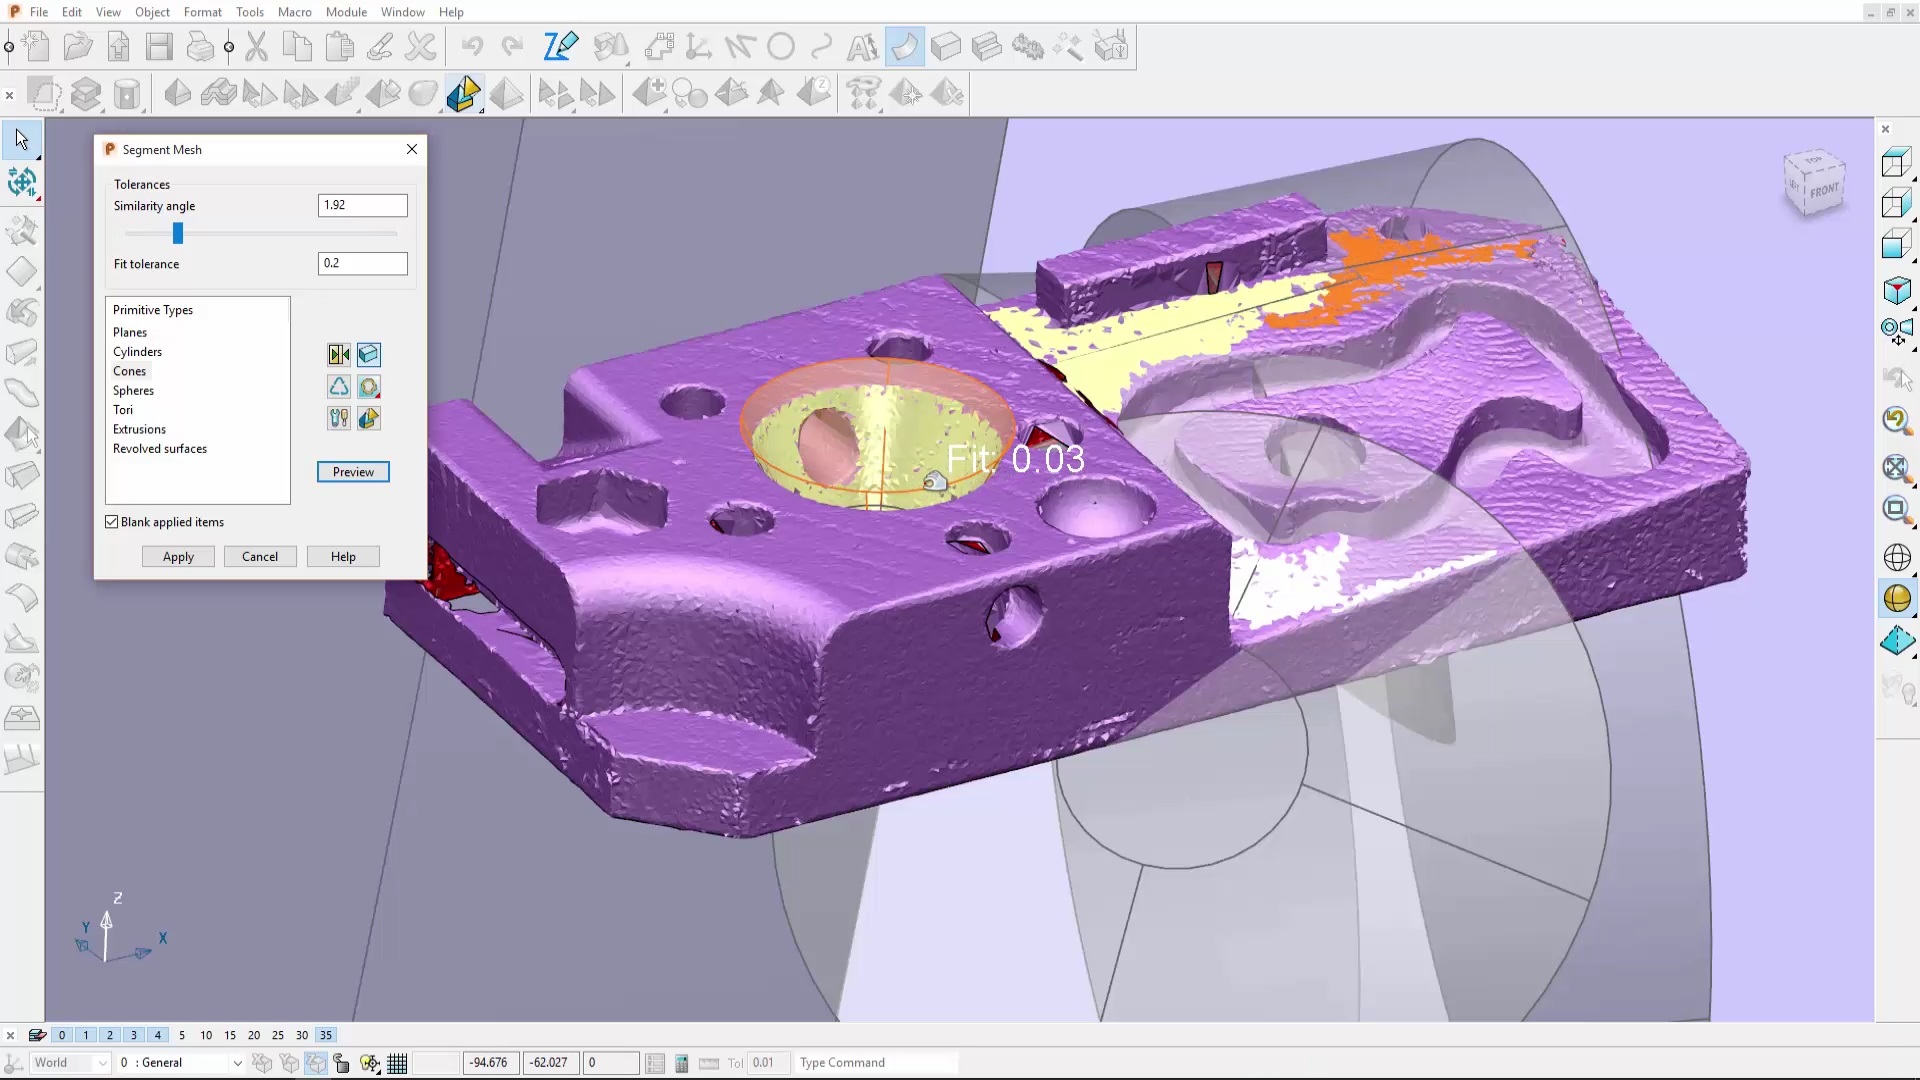The width and height of the screenshot is (1920, 1080).
Task: Click the shaded sphere view icon
Action: tap(1897, 598)
